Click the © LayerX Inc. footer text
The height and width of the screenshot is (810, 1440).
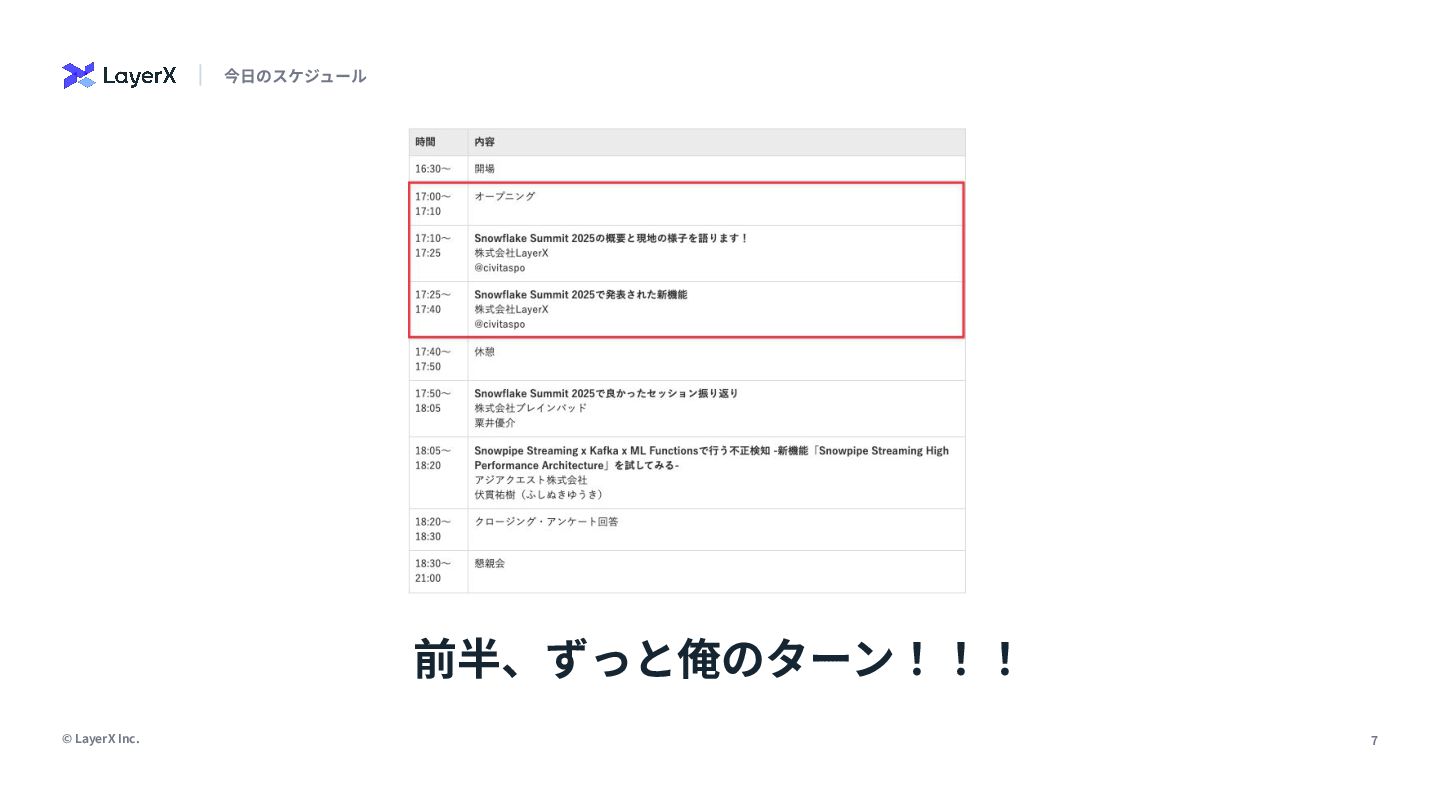[101, 739]
